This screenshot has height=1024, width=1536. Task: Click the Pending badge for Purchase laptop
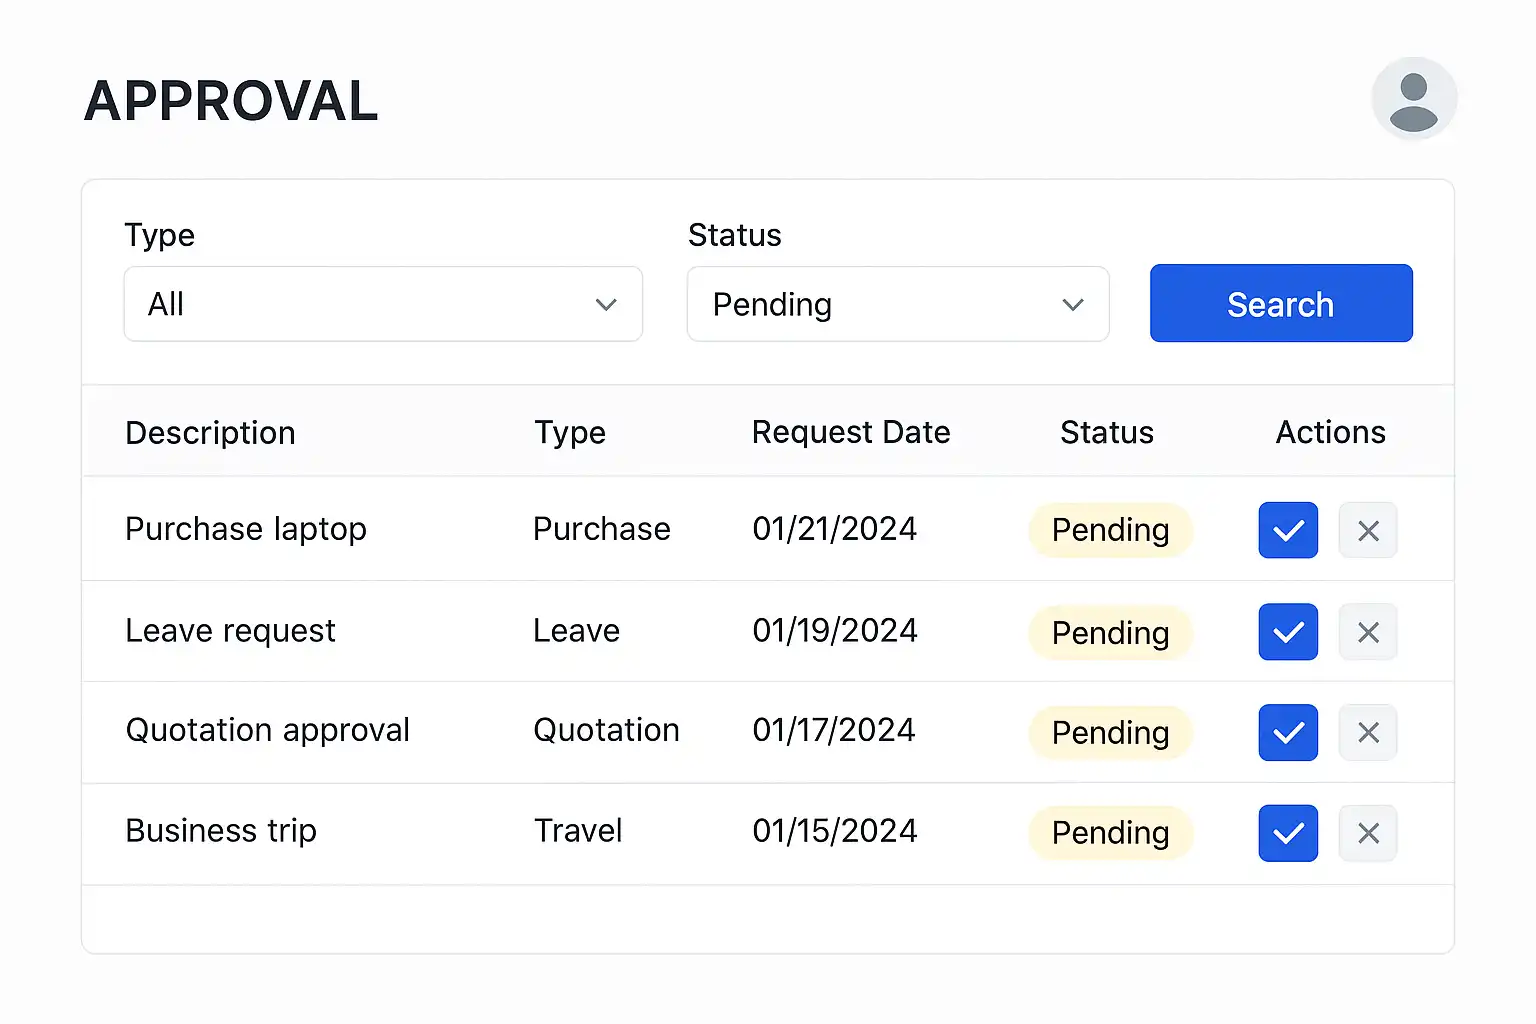1110,530
